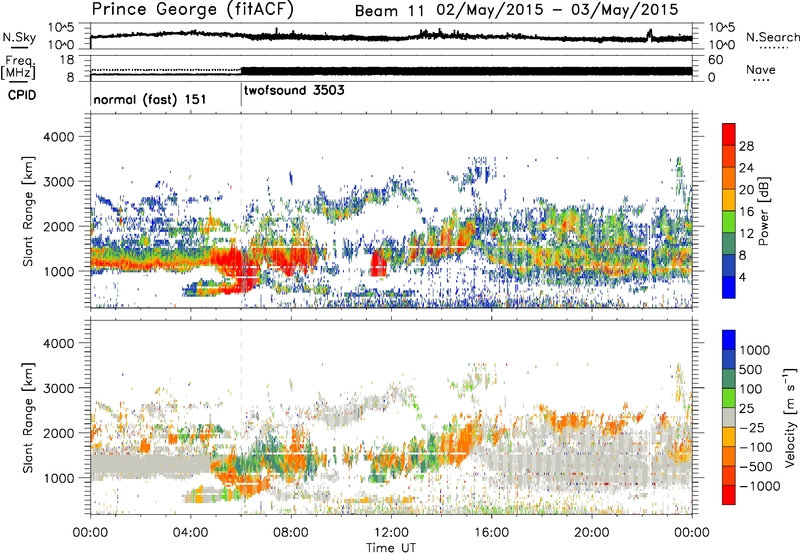Viewport: 800px width, 554px height.
Task: Click the '16' power colorbar tick
Action: (x=746, y=212)
